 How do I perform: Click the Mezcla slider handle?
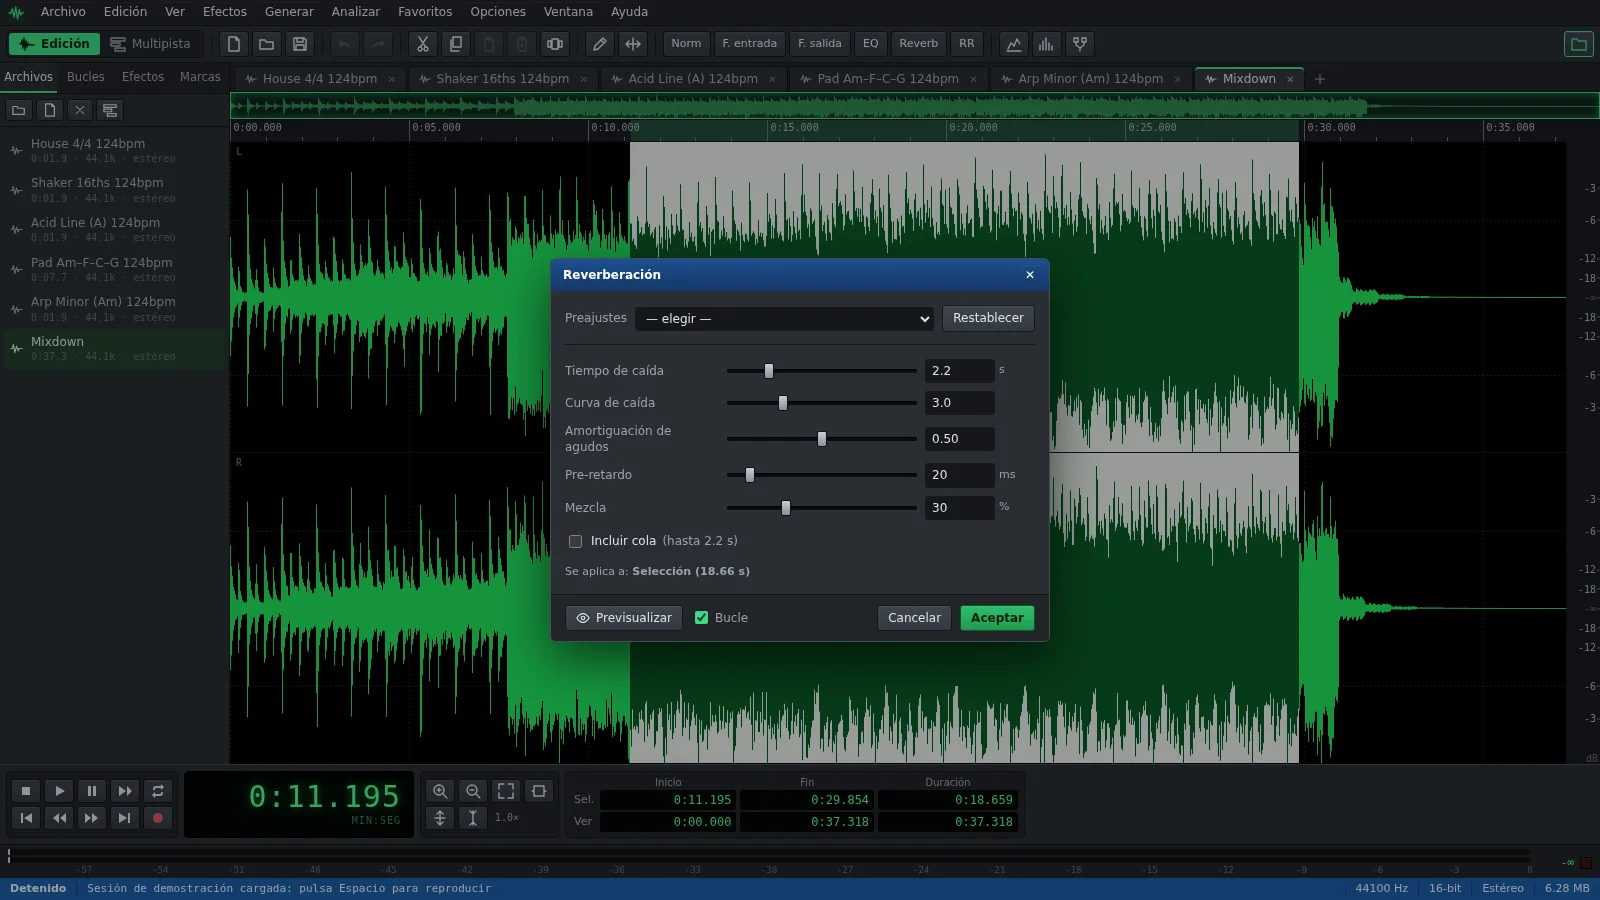click(786, 508)
